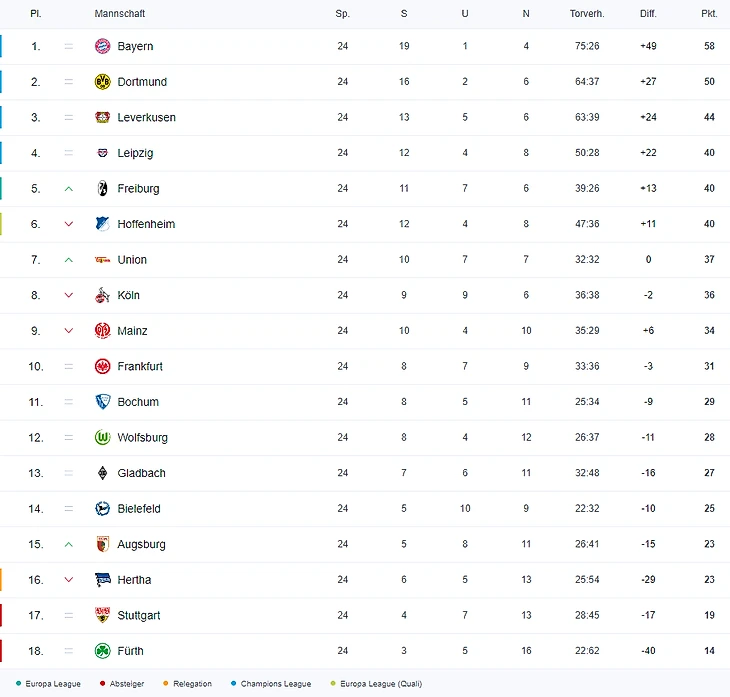Open the Köln club logo
The image size is (730, 697).
coord(102,295)
